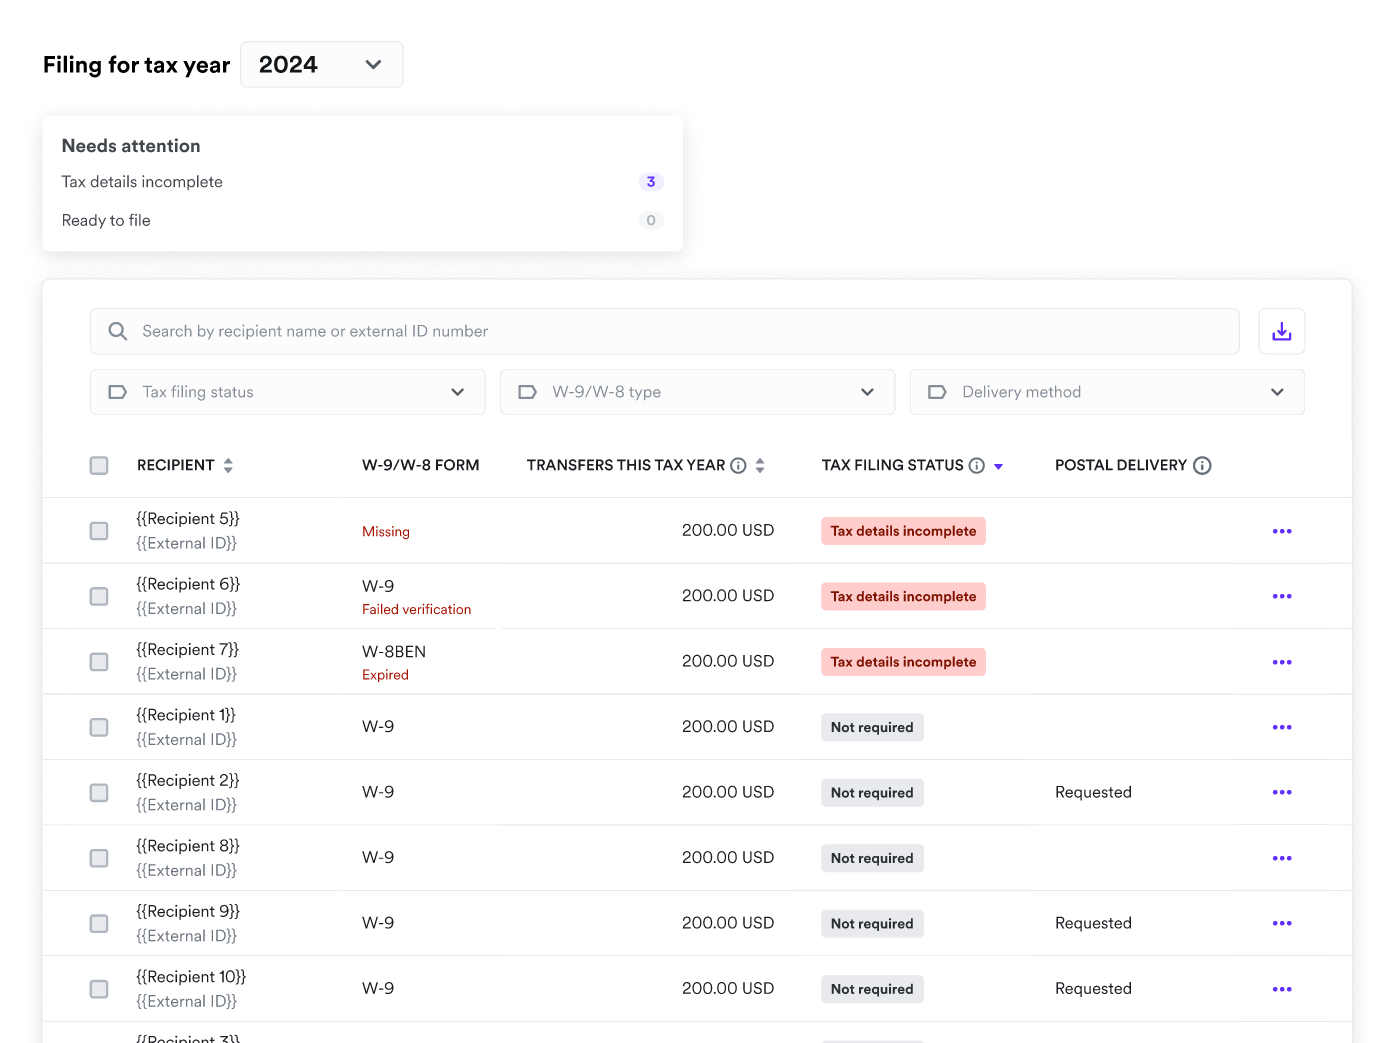1393x1043 pixels.
Task: Open three-dot menu for Recipient 5
Action: (x=1281, y=531)
